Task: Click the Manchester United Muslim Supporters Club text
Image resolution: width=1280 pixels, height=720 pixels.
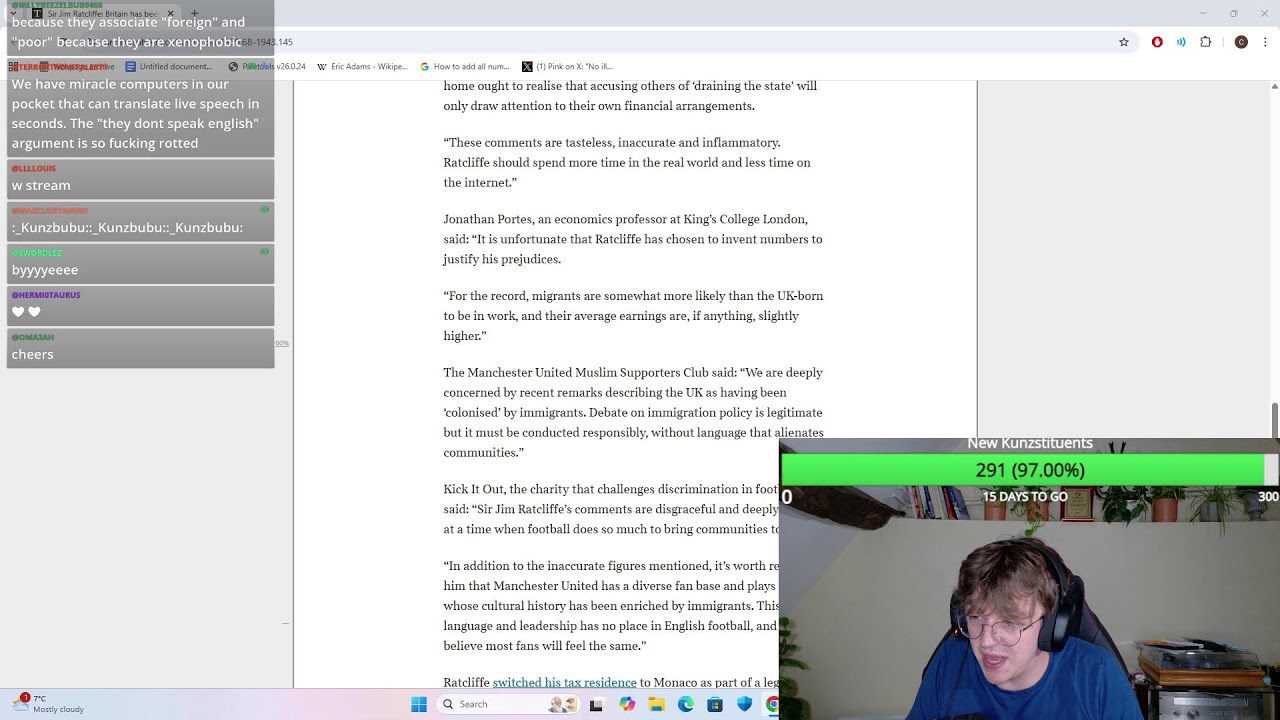Action: 633,412
